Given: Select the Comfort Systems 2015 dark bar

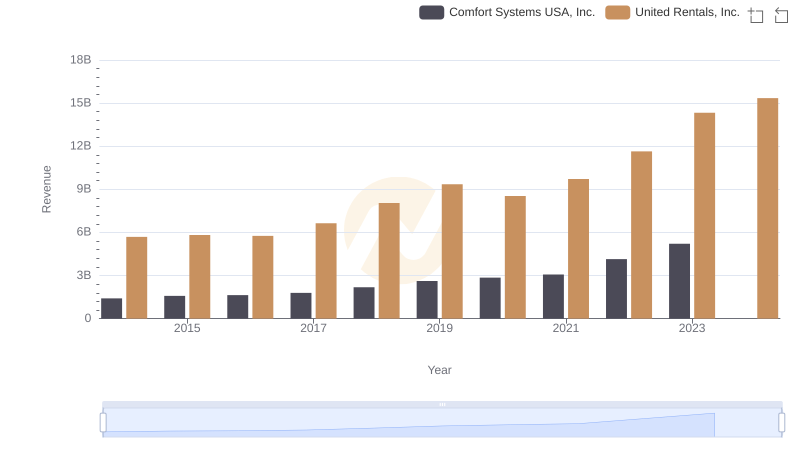Looking at the screenshot, I should tap(174, 307).
